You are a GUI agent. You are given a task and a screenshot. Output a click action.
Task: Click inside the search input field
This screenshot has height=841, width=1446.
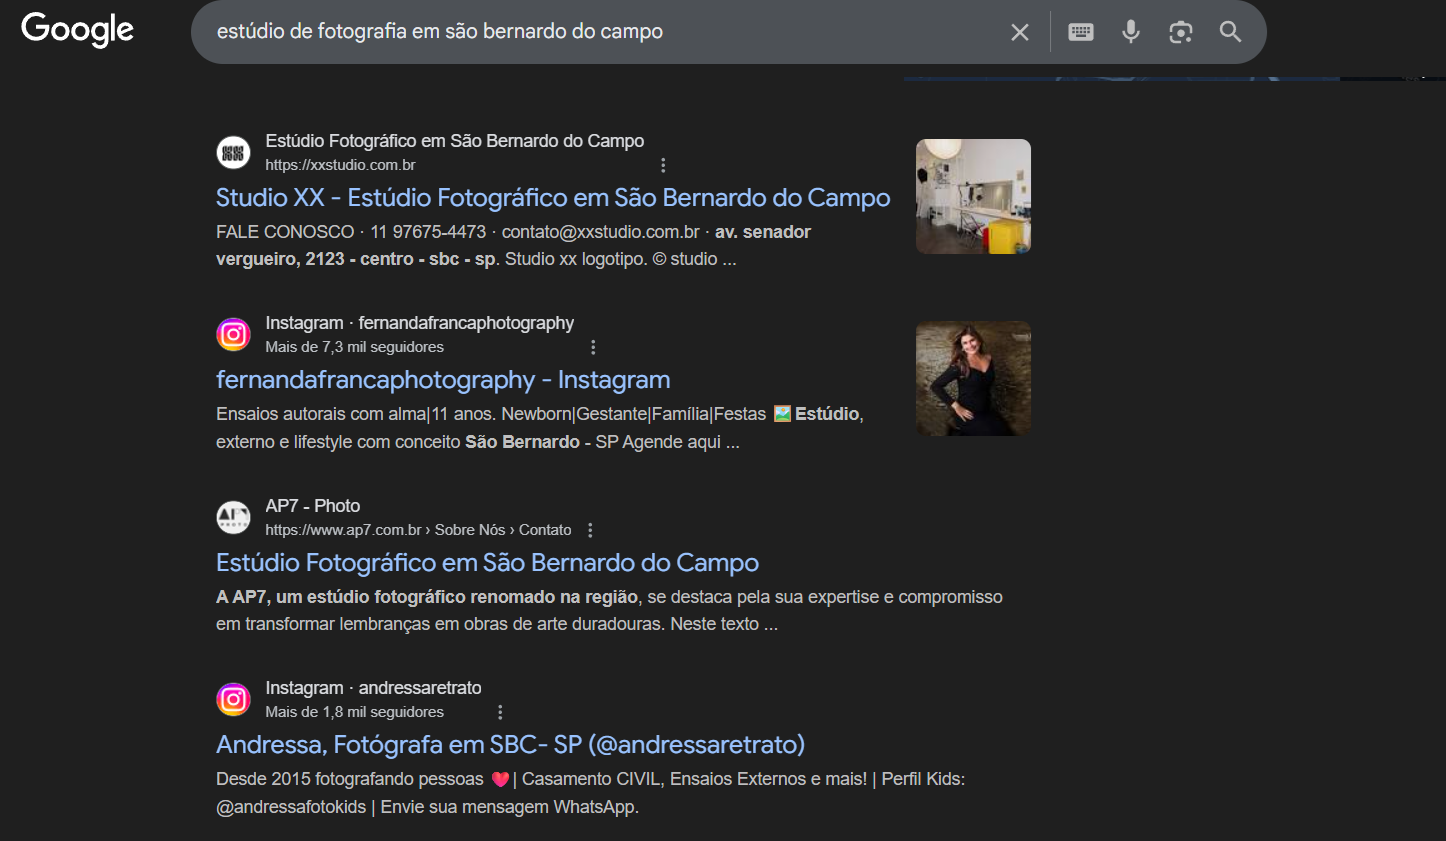(600, 32)
